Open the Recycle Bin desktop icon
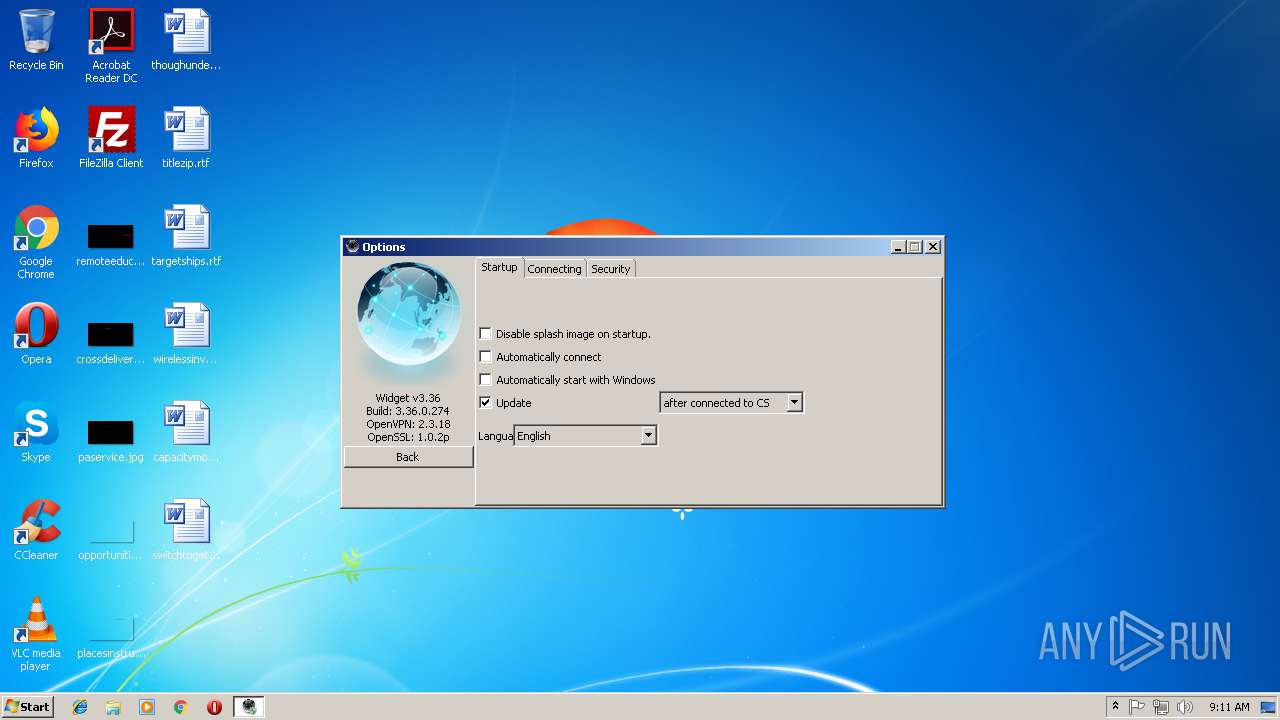1280x720 pixels. (x=36, y=40)
